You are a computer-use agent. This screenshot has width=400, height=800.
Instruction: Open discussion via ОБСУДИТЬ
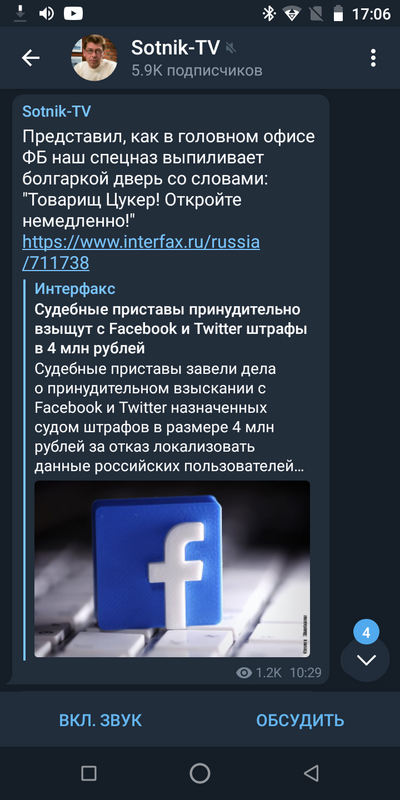pos(300,720)
